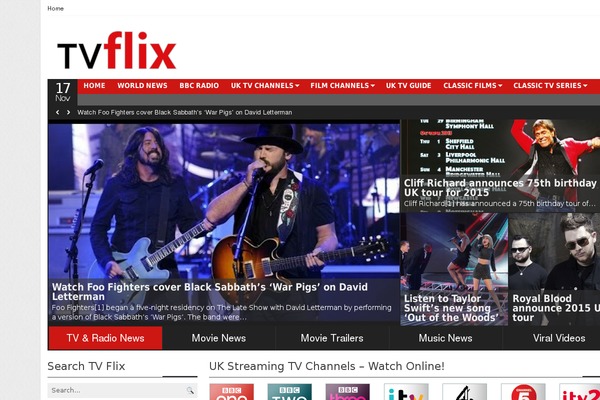Click the Foo Fighters article excerpt text
Viewport: 600px width, 400px height.
coord(222,312)
